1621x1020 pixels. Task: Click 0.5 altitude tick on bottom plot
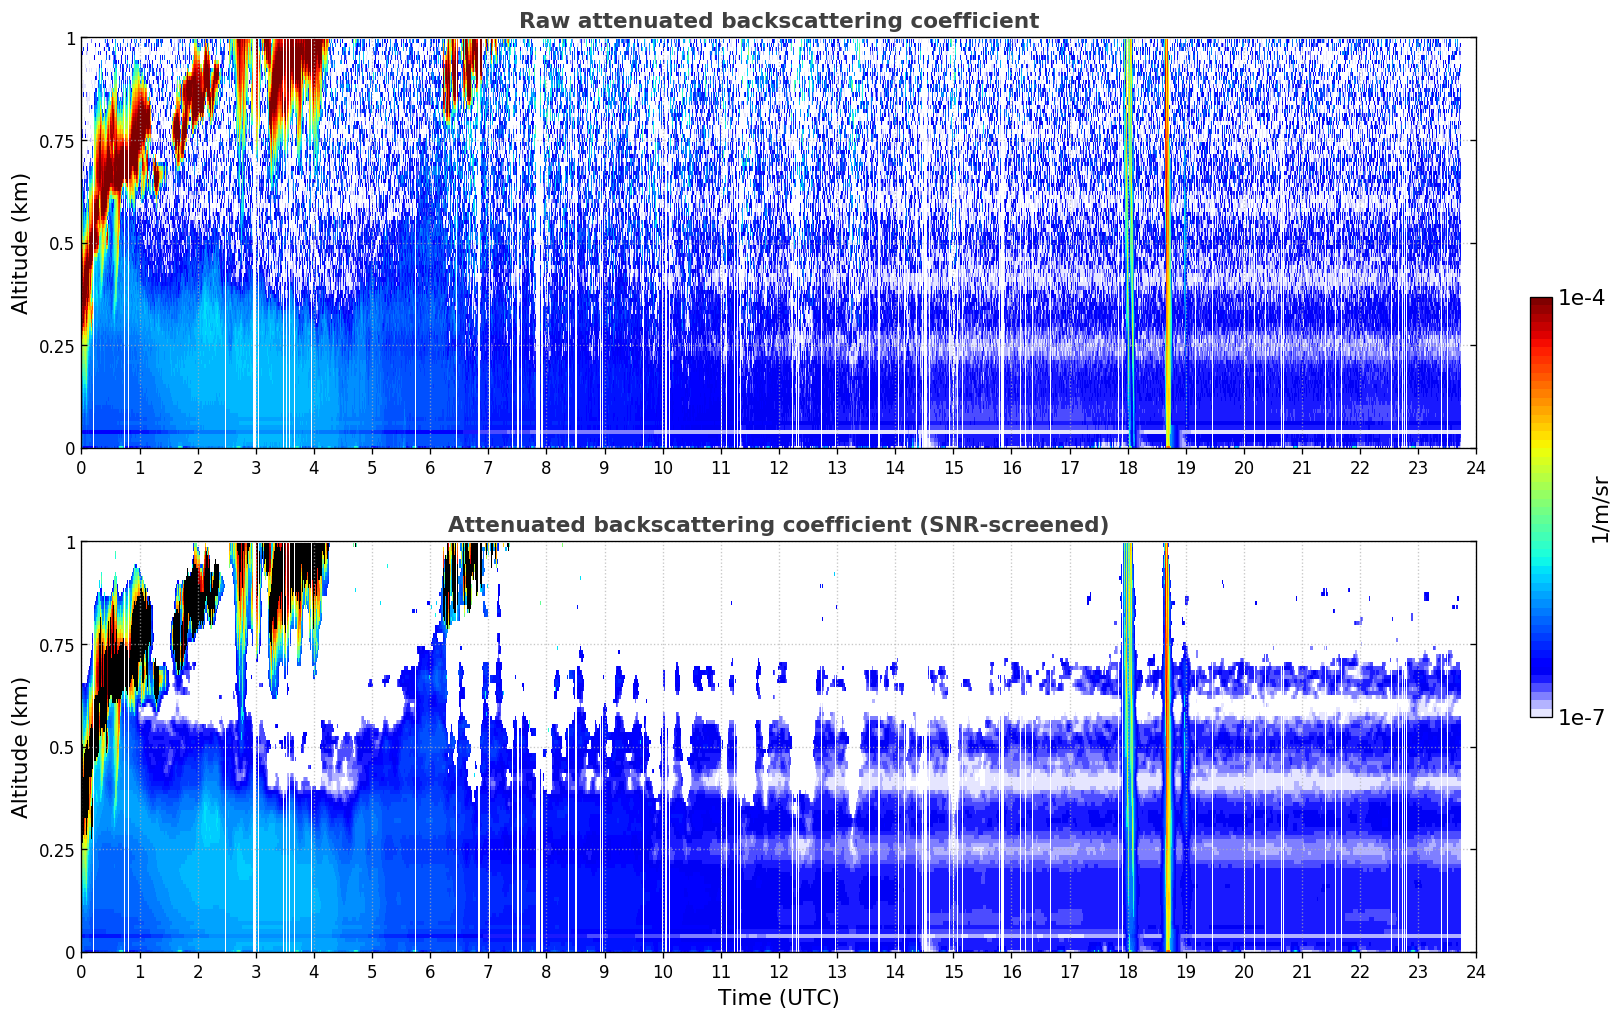pos(62,747)
